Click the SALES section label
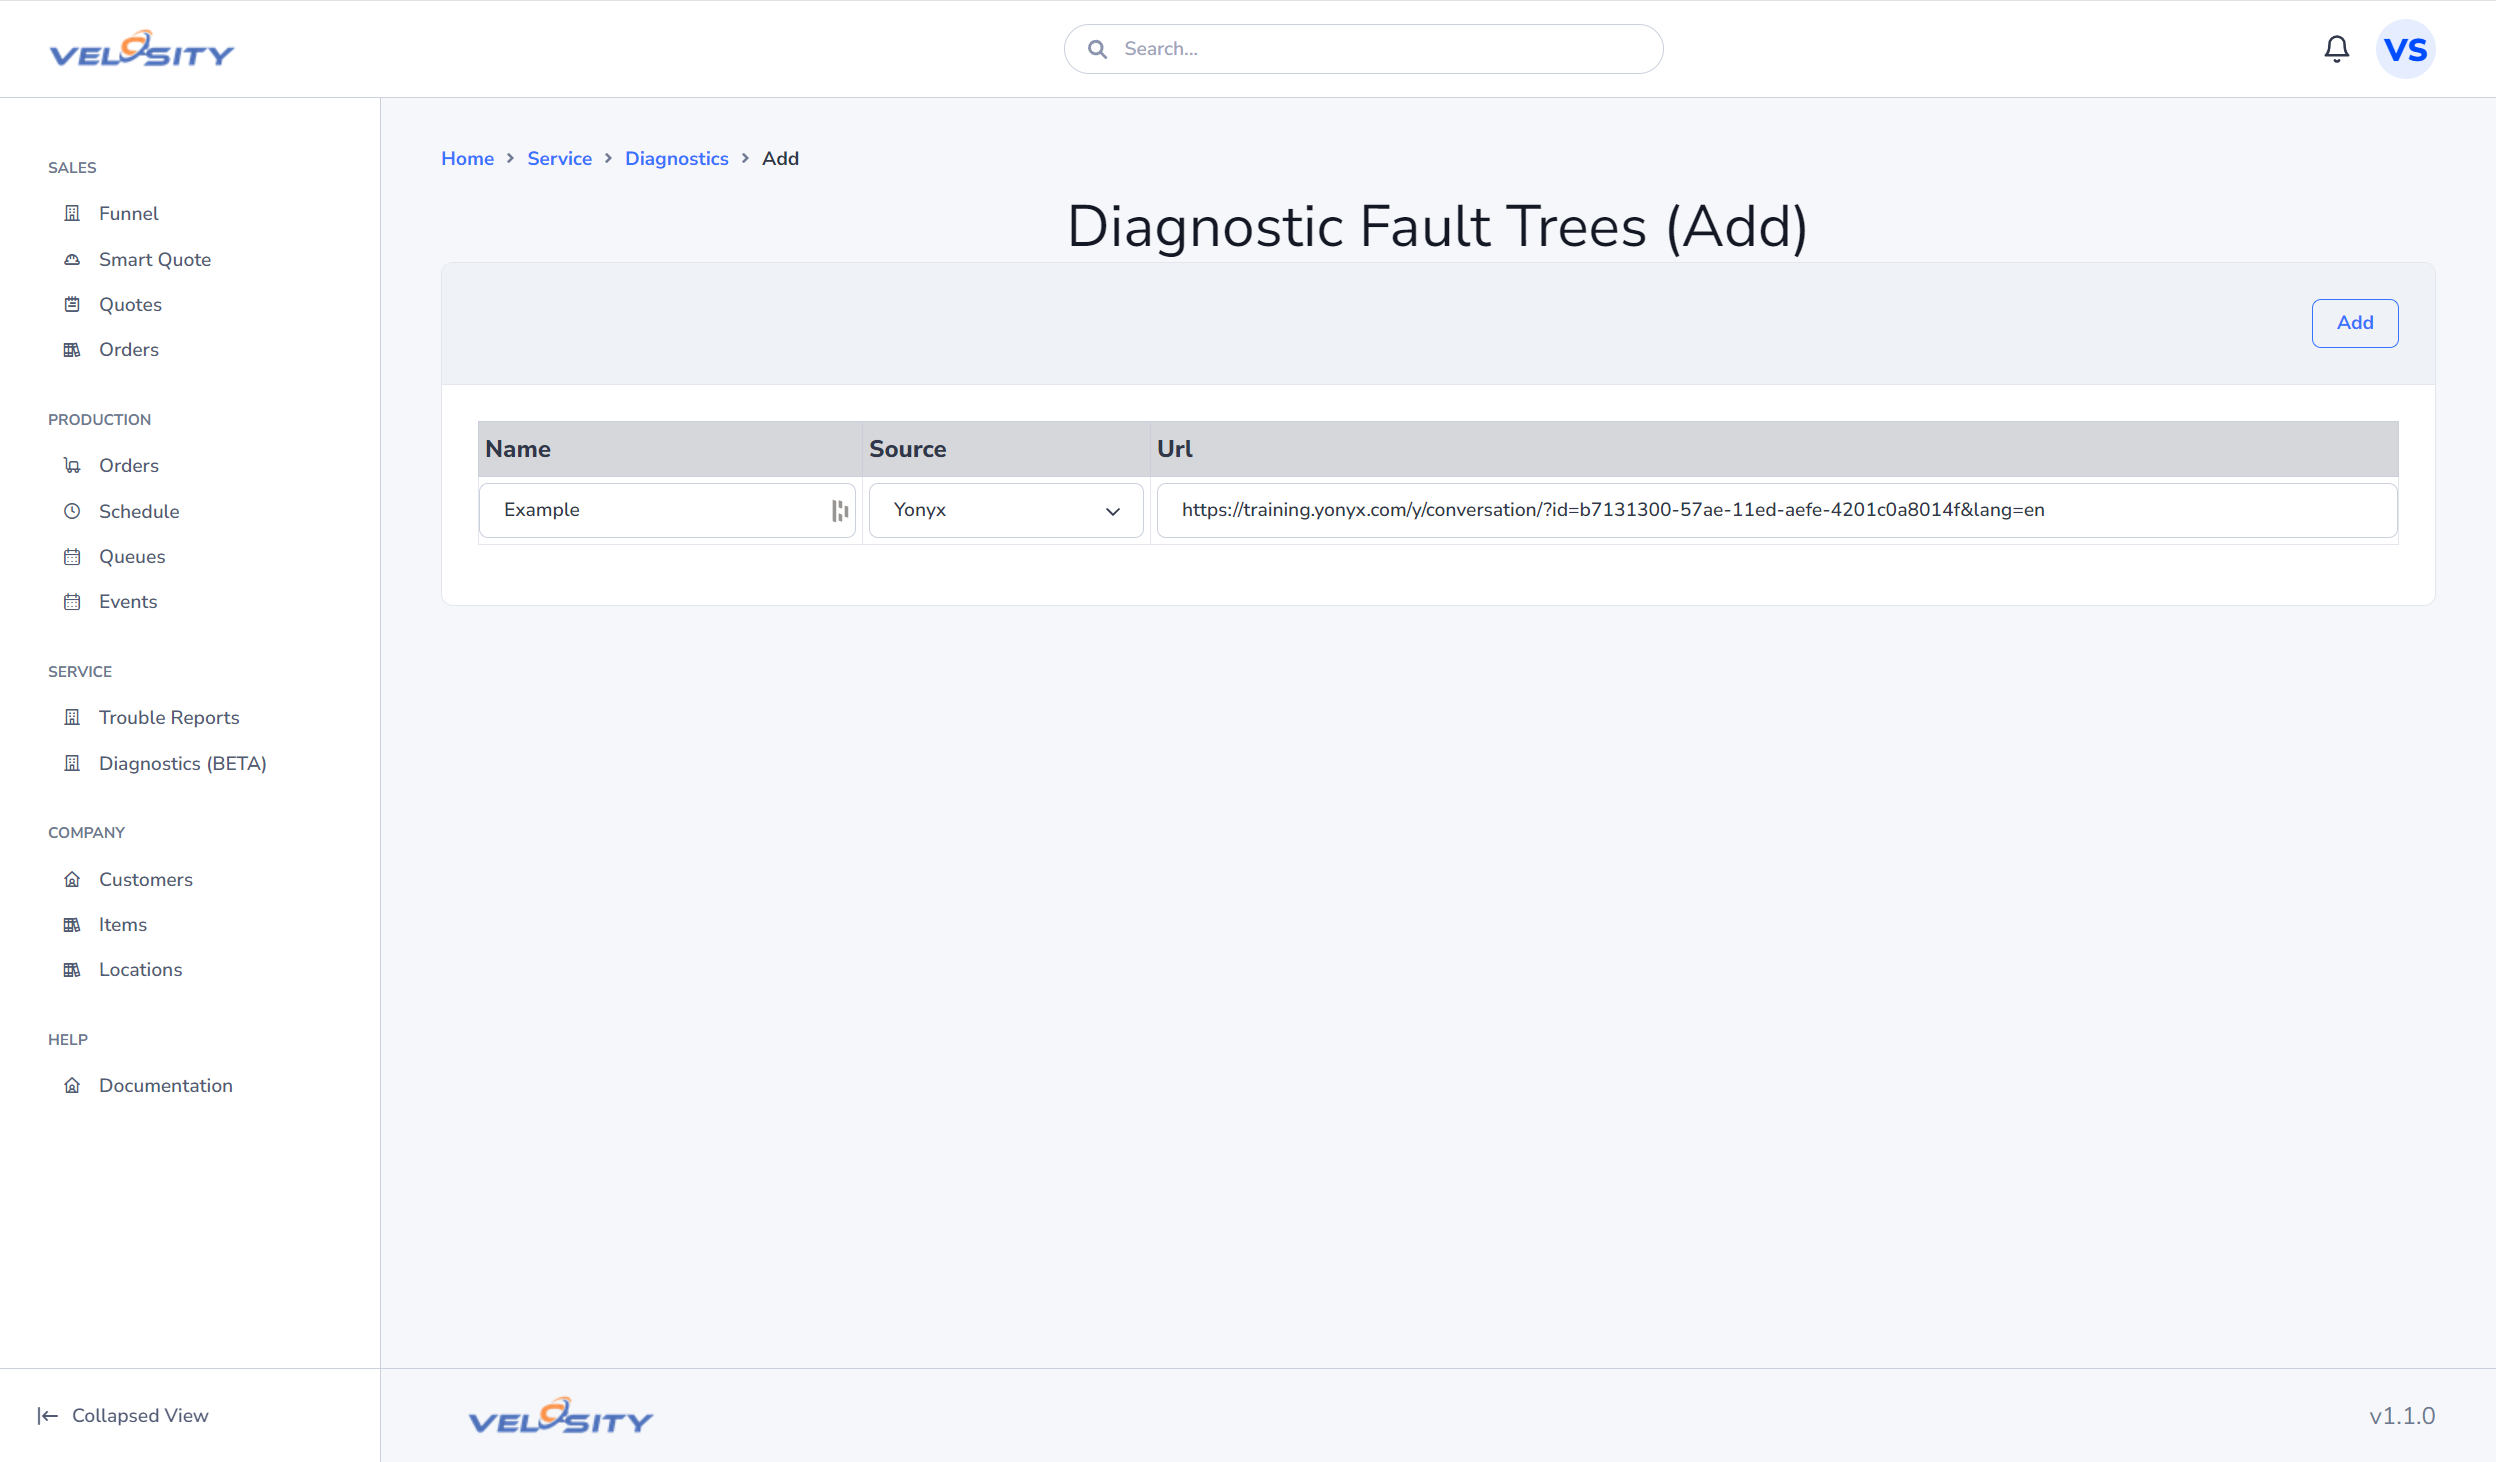 pos(72,167)
